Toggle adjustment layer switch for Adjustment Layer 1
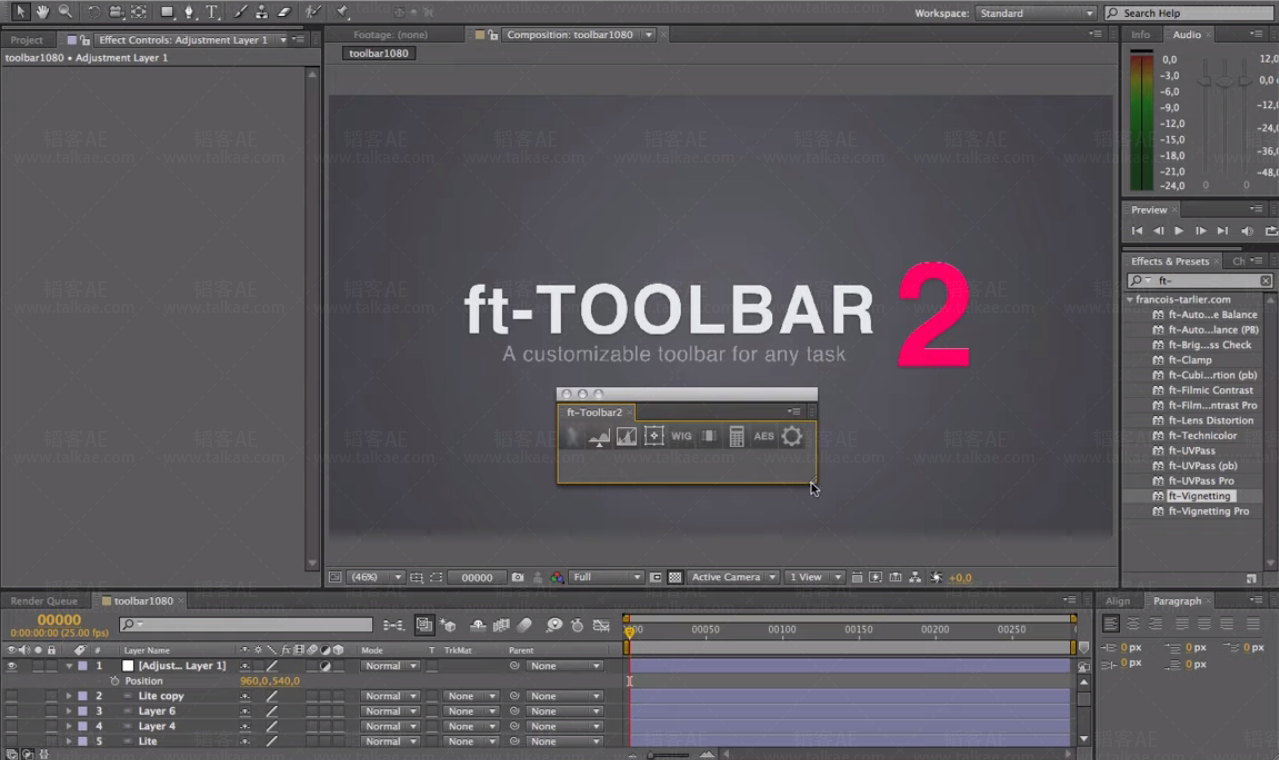The height and width of the screenshot is (760, 1279). pos(325,666)
